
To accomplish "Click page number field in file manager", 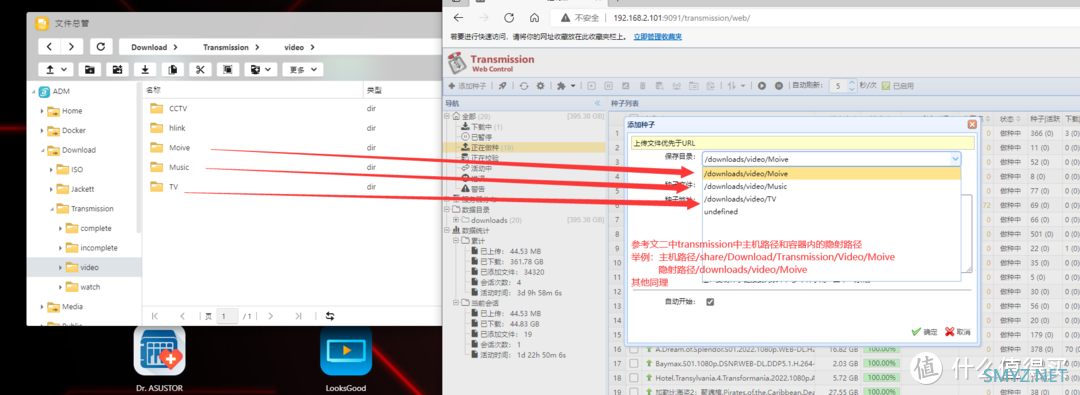I will point(227,316).
